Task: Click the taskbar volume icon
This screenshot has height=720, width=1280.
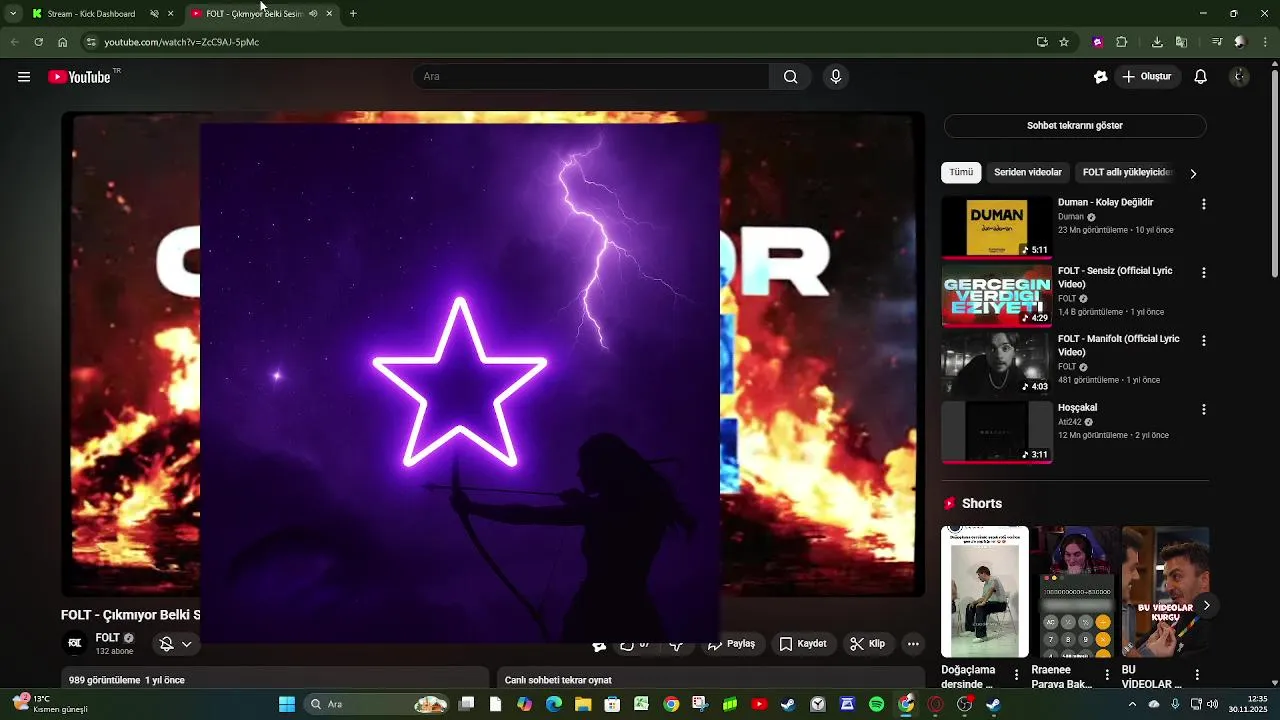Action: tap(1213, 704)
